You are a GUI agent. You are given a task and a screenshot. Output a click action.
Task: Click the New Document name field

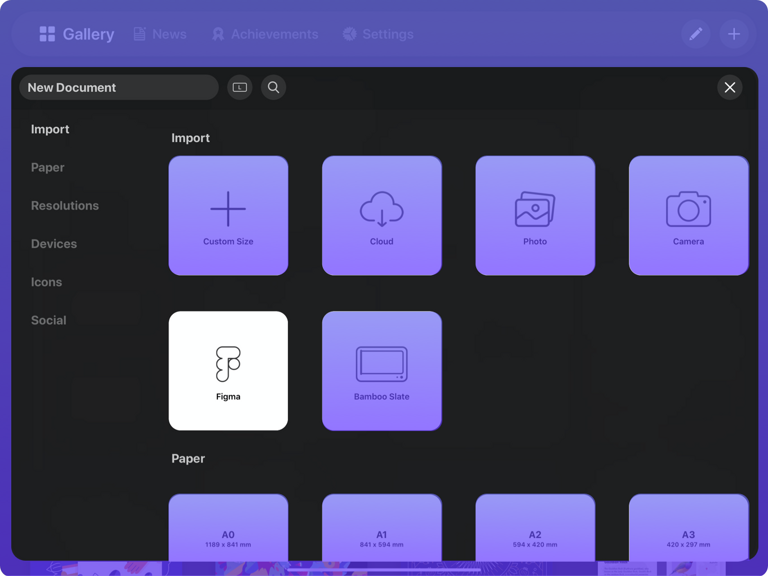(119, 87)
